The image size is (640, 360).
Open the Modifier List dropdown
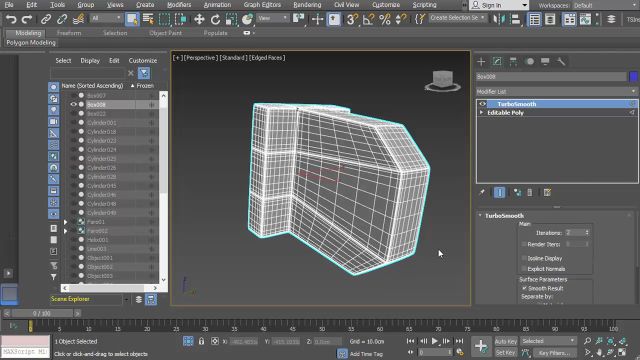pyautogui.click(x=557, y=91)
